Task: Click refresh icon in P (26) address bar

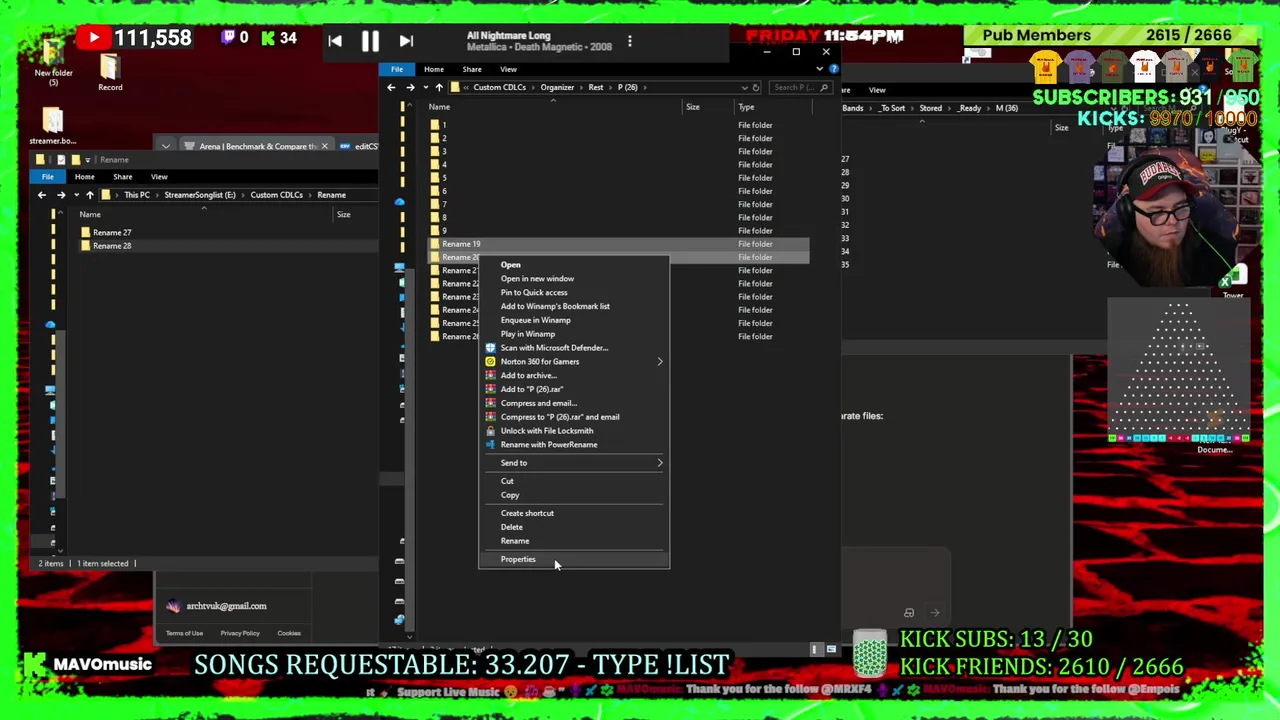Action: (756, 87)
